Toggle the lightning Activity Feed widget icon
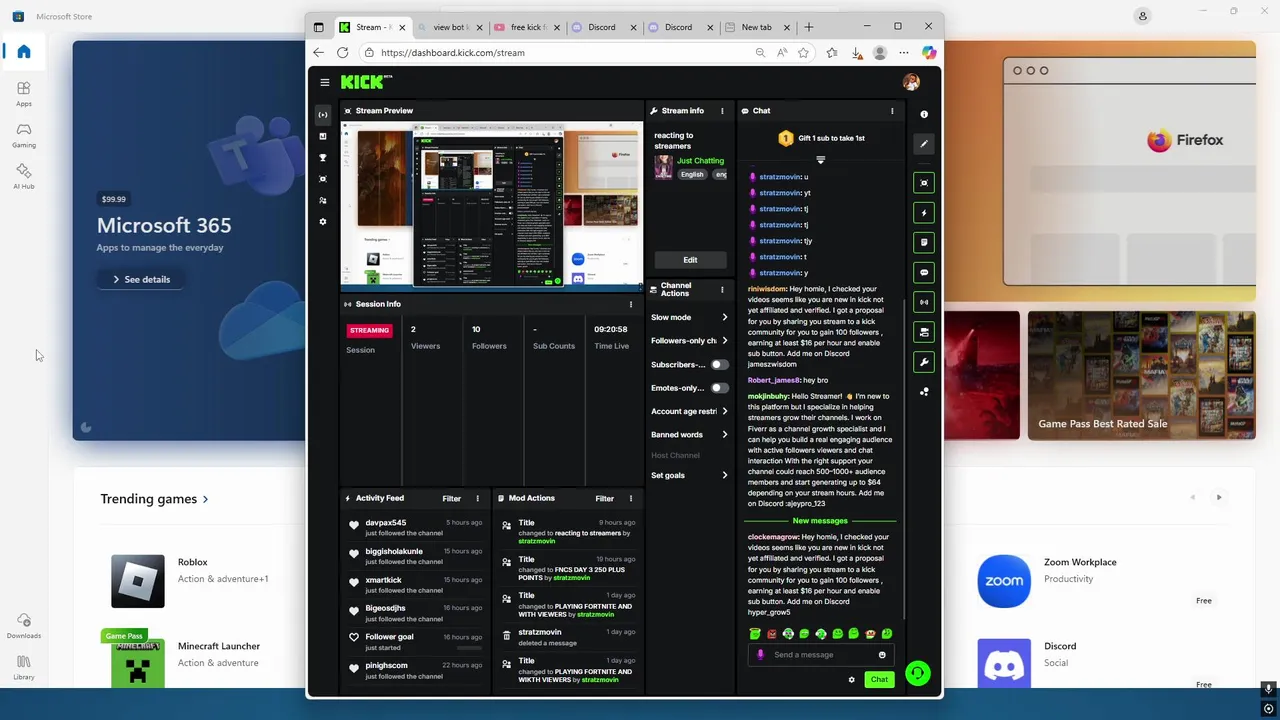This screenshot has width=1280, height=720. click(924, 212)
